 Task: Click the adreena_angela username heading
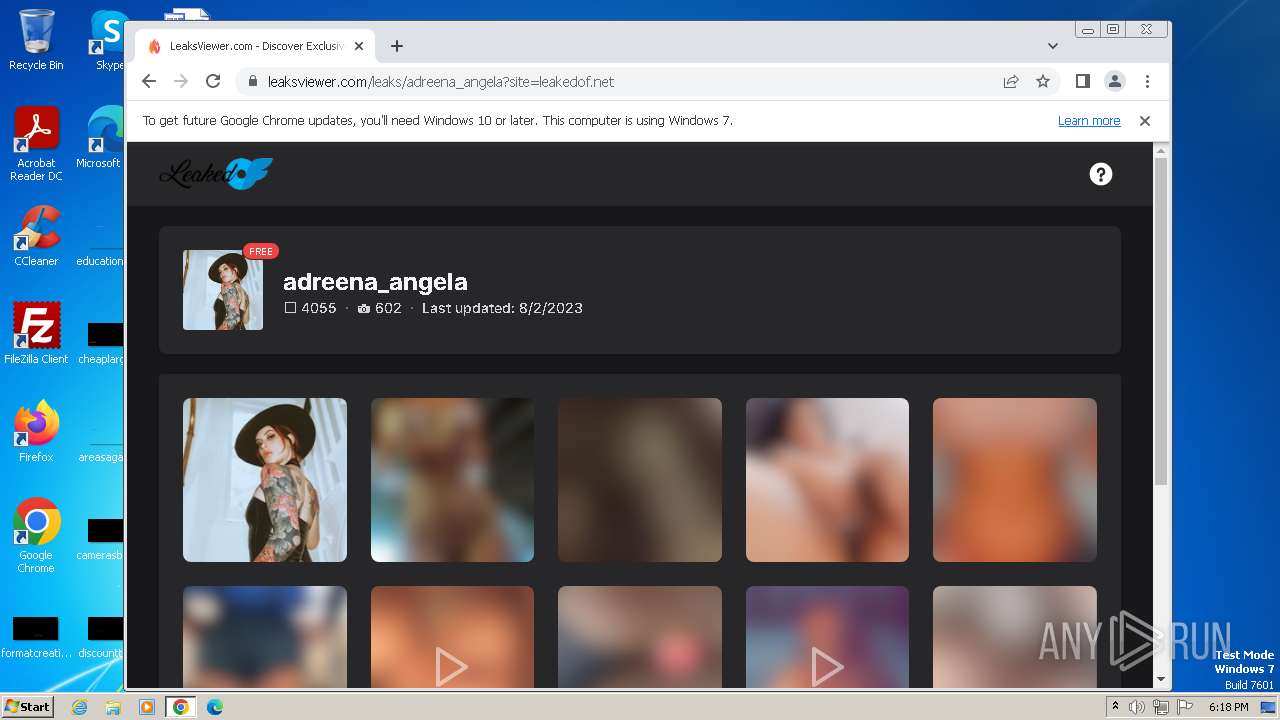point(375,282)
